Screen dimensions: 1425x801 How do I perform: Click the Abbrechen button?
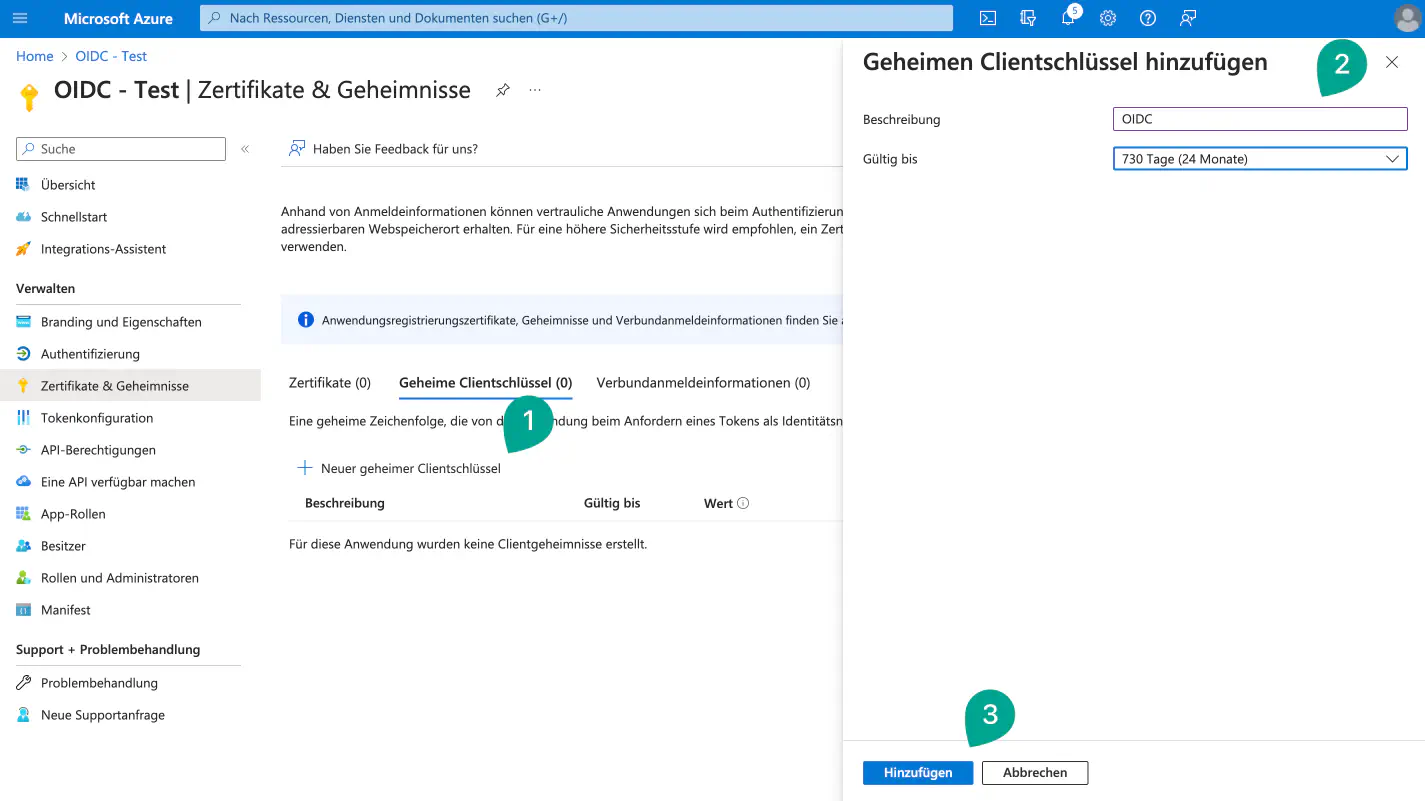(x=1035, y=773)
